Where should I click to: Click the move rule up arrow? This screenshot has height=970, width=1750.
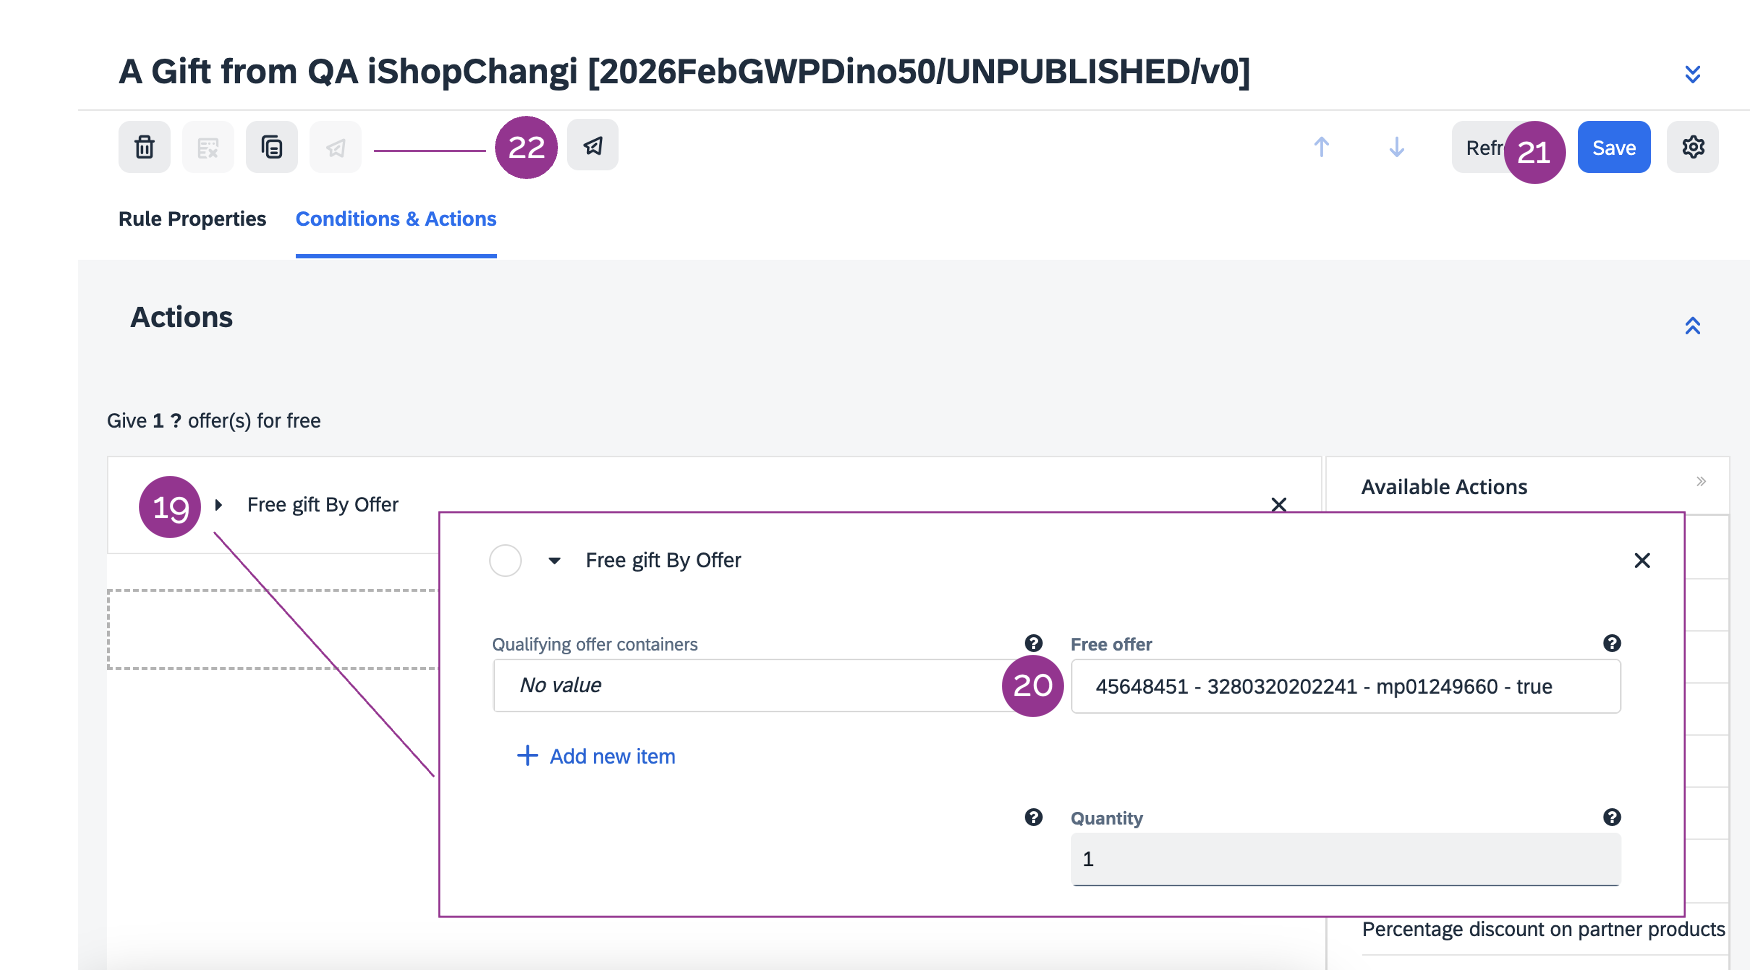[1321, 147]
